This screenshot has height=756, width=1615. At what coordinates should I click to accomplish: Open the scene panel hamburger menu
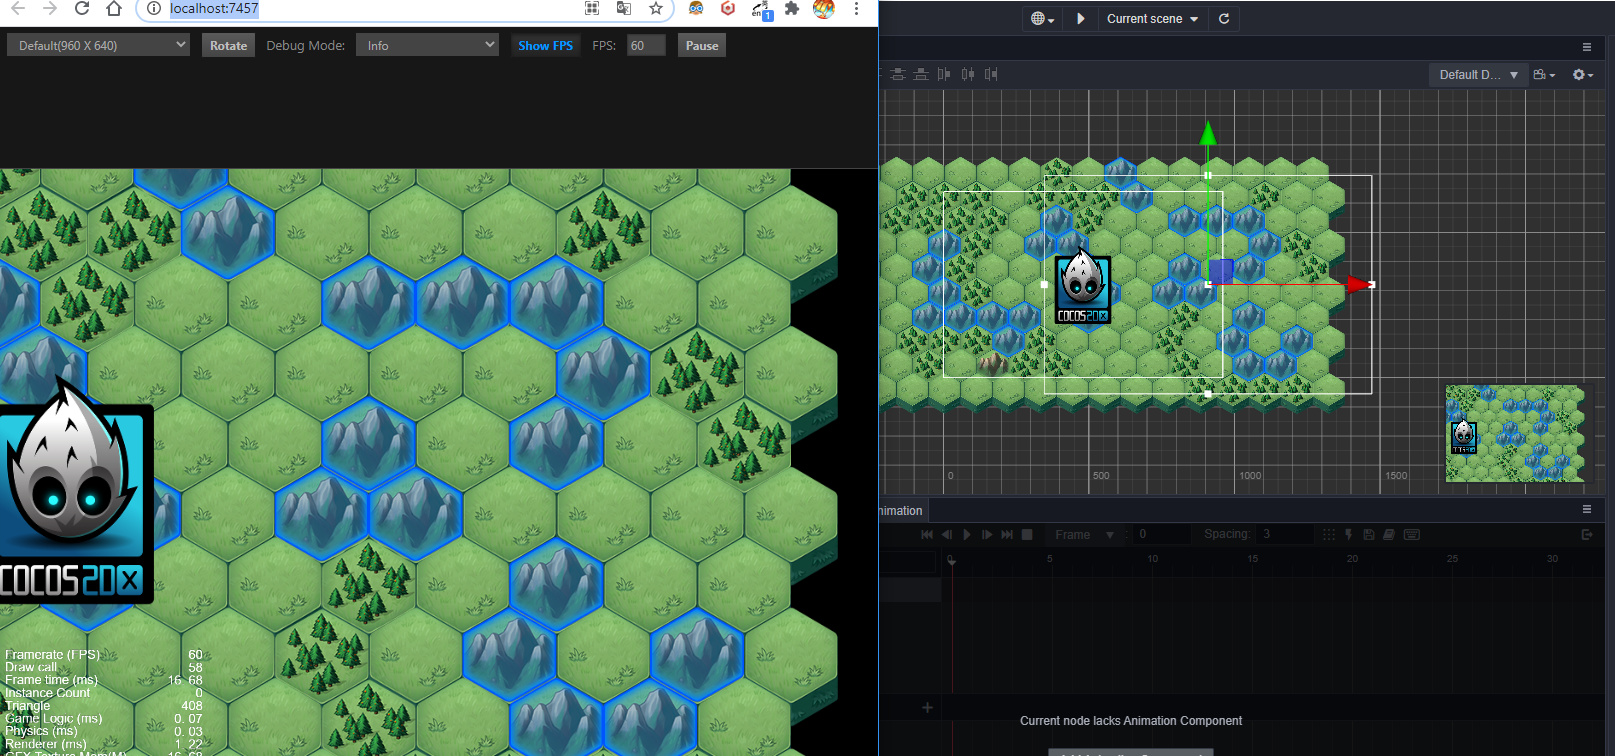(x=1586, y=47)
